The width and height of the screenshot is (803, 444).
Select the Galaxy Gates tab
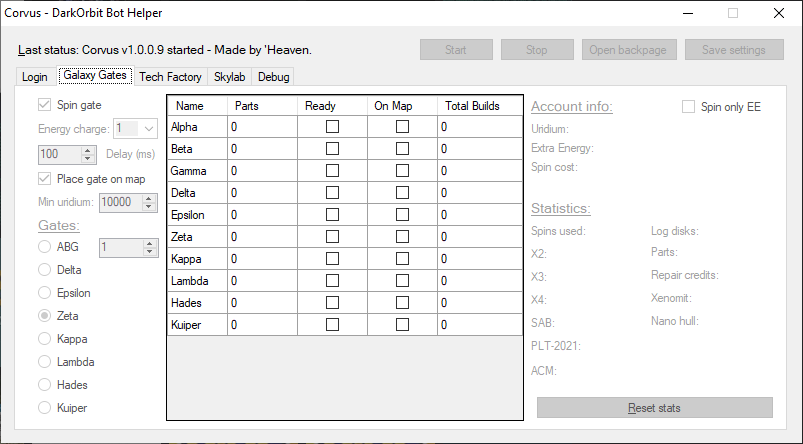coord(95,75)
